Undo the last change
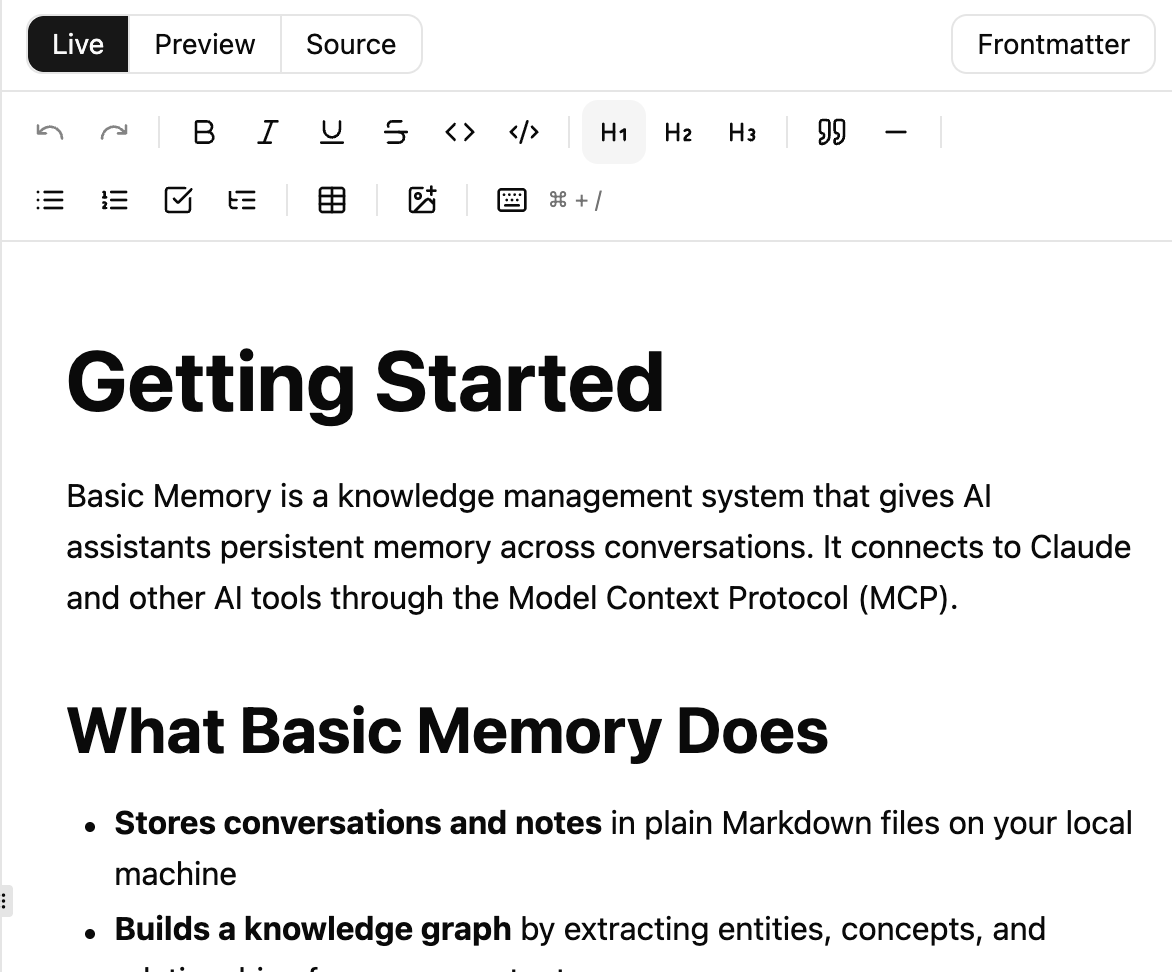This screenshot has width=1172, height=972. pos(48,131)
